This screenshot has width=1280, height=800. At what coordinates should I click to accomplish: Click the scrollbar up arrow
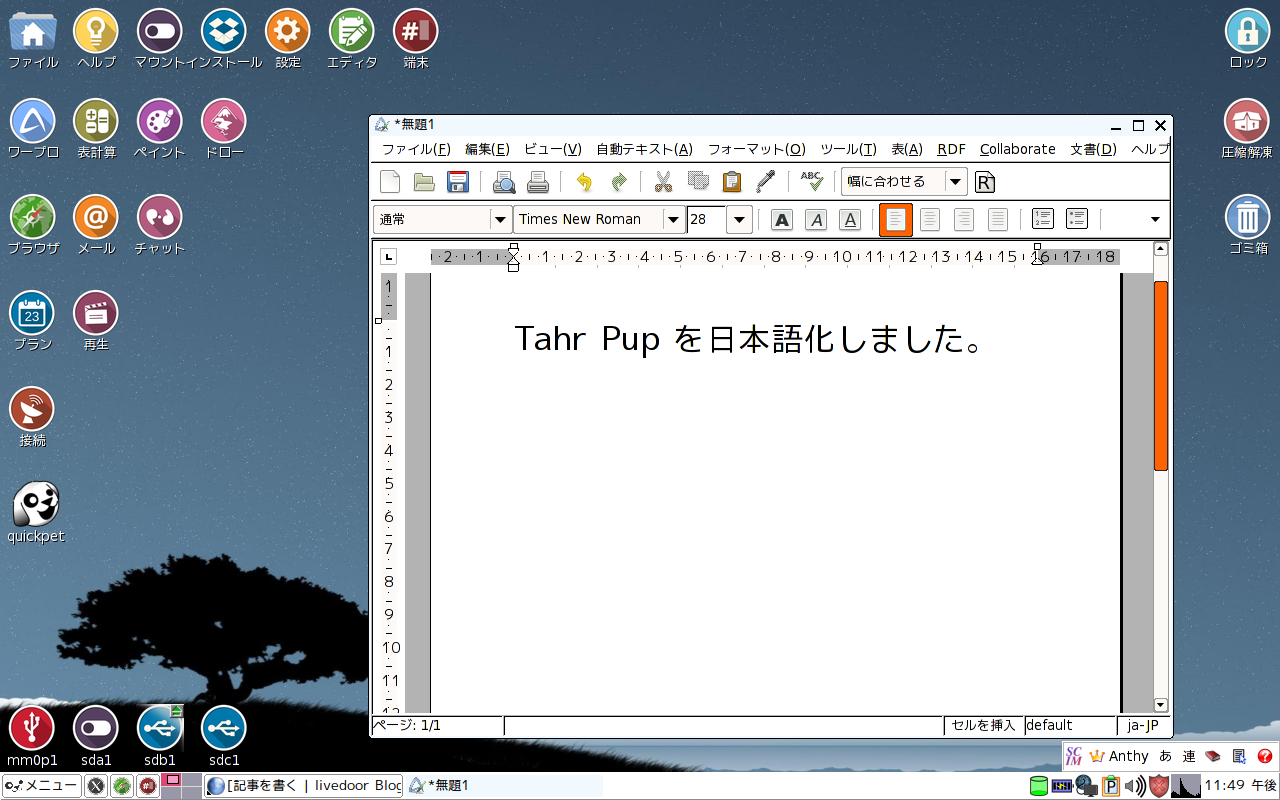click(x=1161, y=249)
